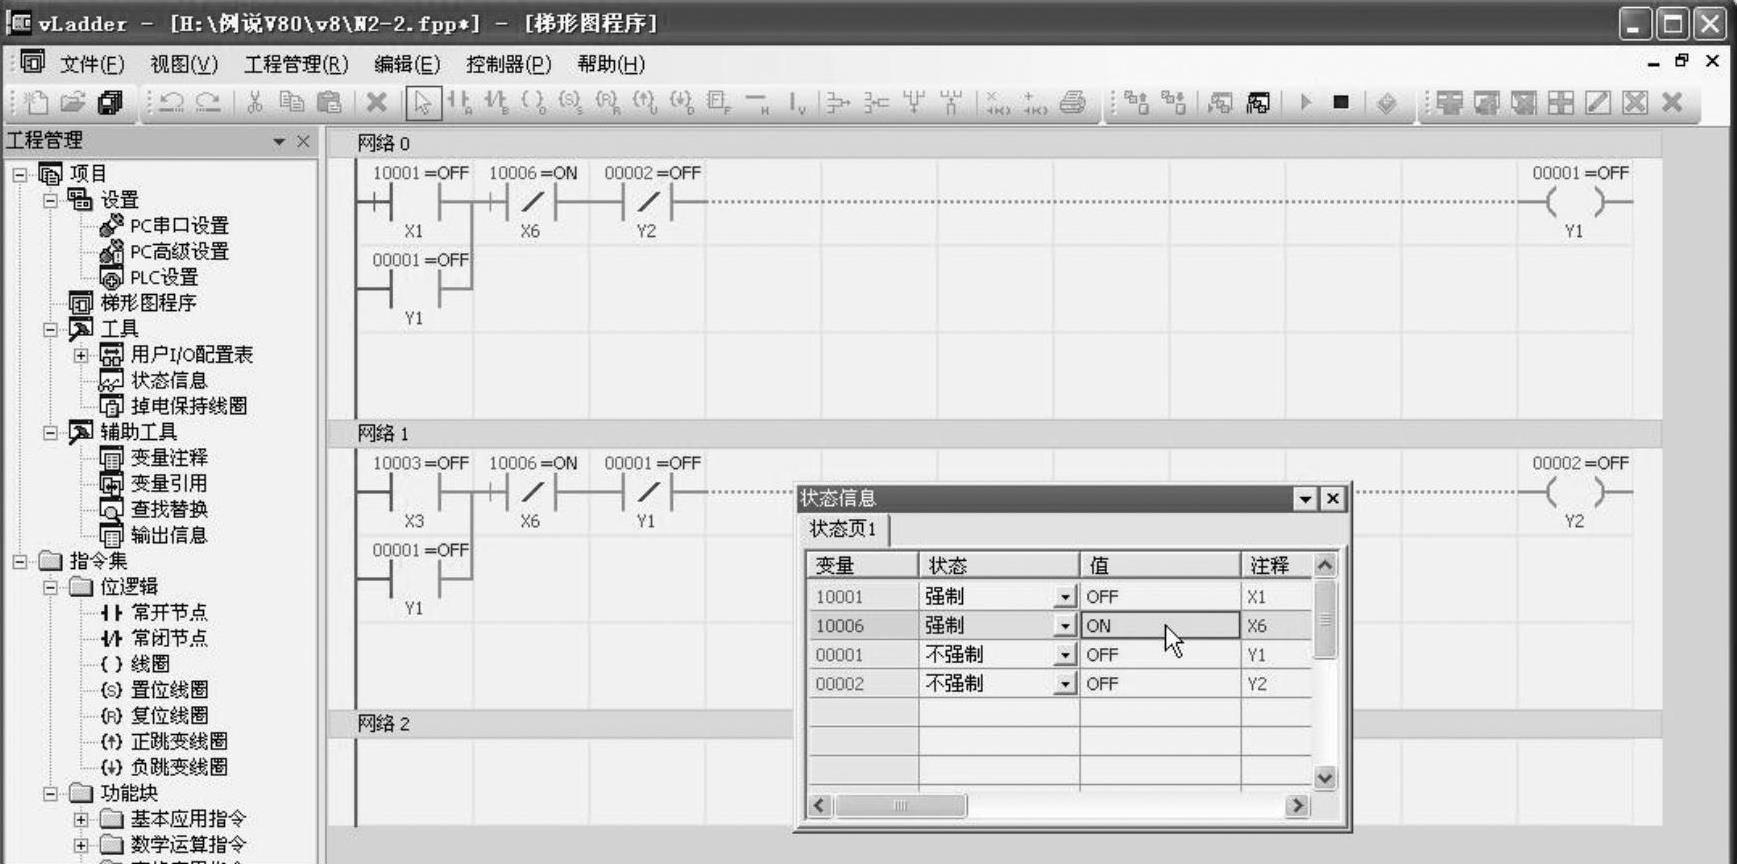Close the 工程管理 panel
Viewport: 1737px width, 864px height.
(304, 142)
